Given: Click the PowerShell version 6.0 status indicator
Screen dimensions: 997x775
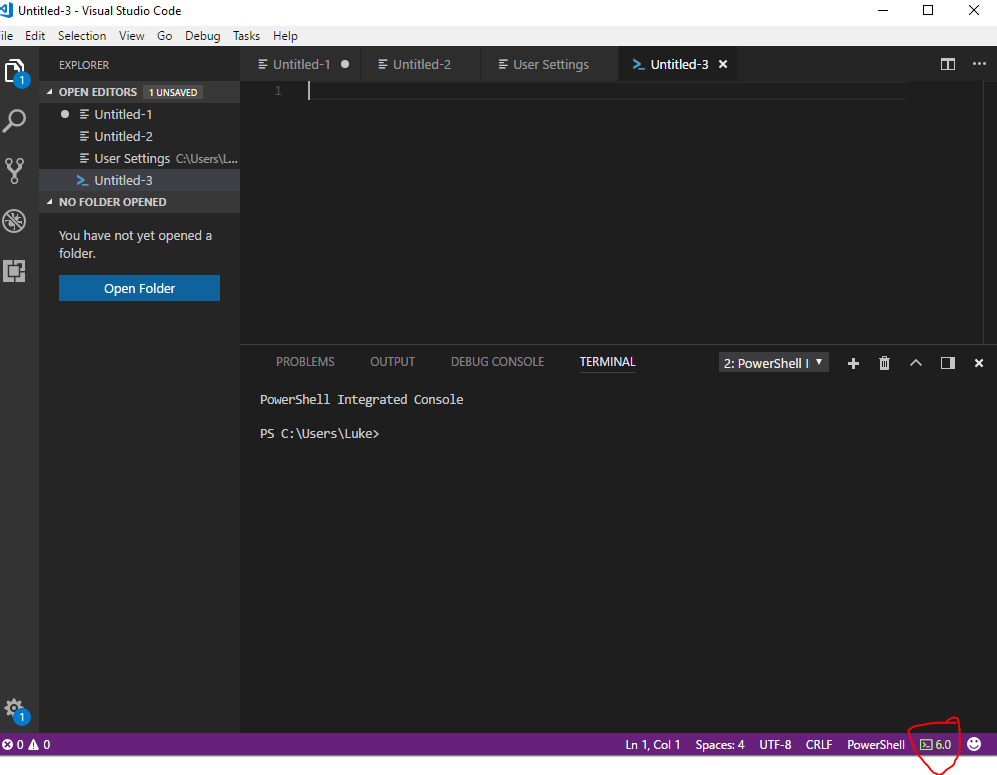Looking at the screenshot, I should (936, 744).
